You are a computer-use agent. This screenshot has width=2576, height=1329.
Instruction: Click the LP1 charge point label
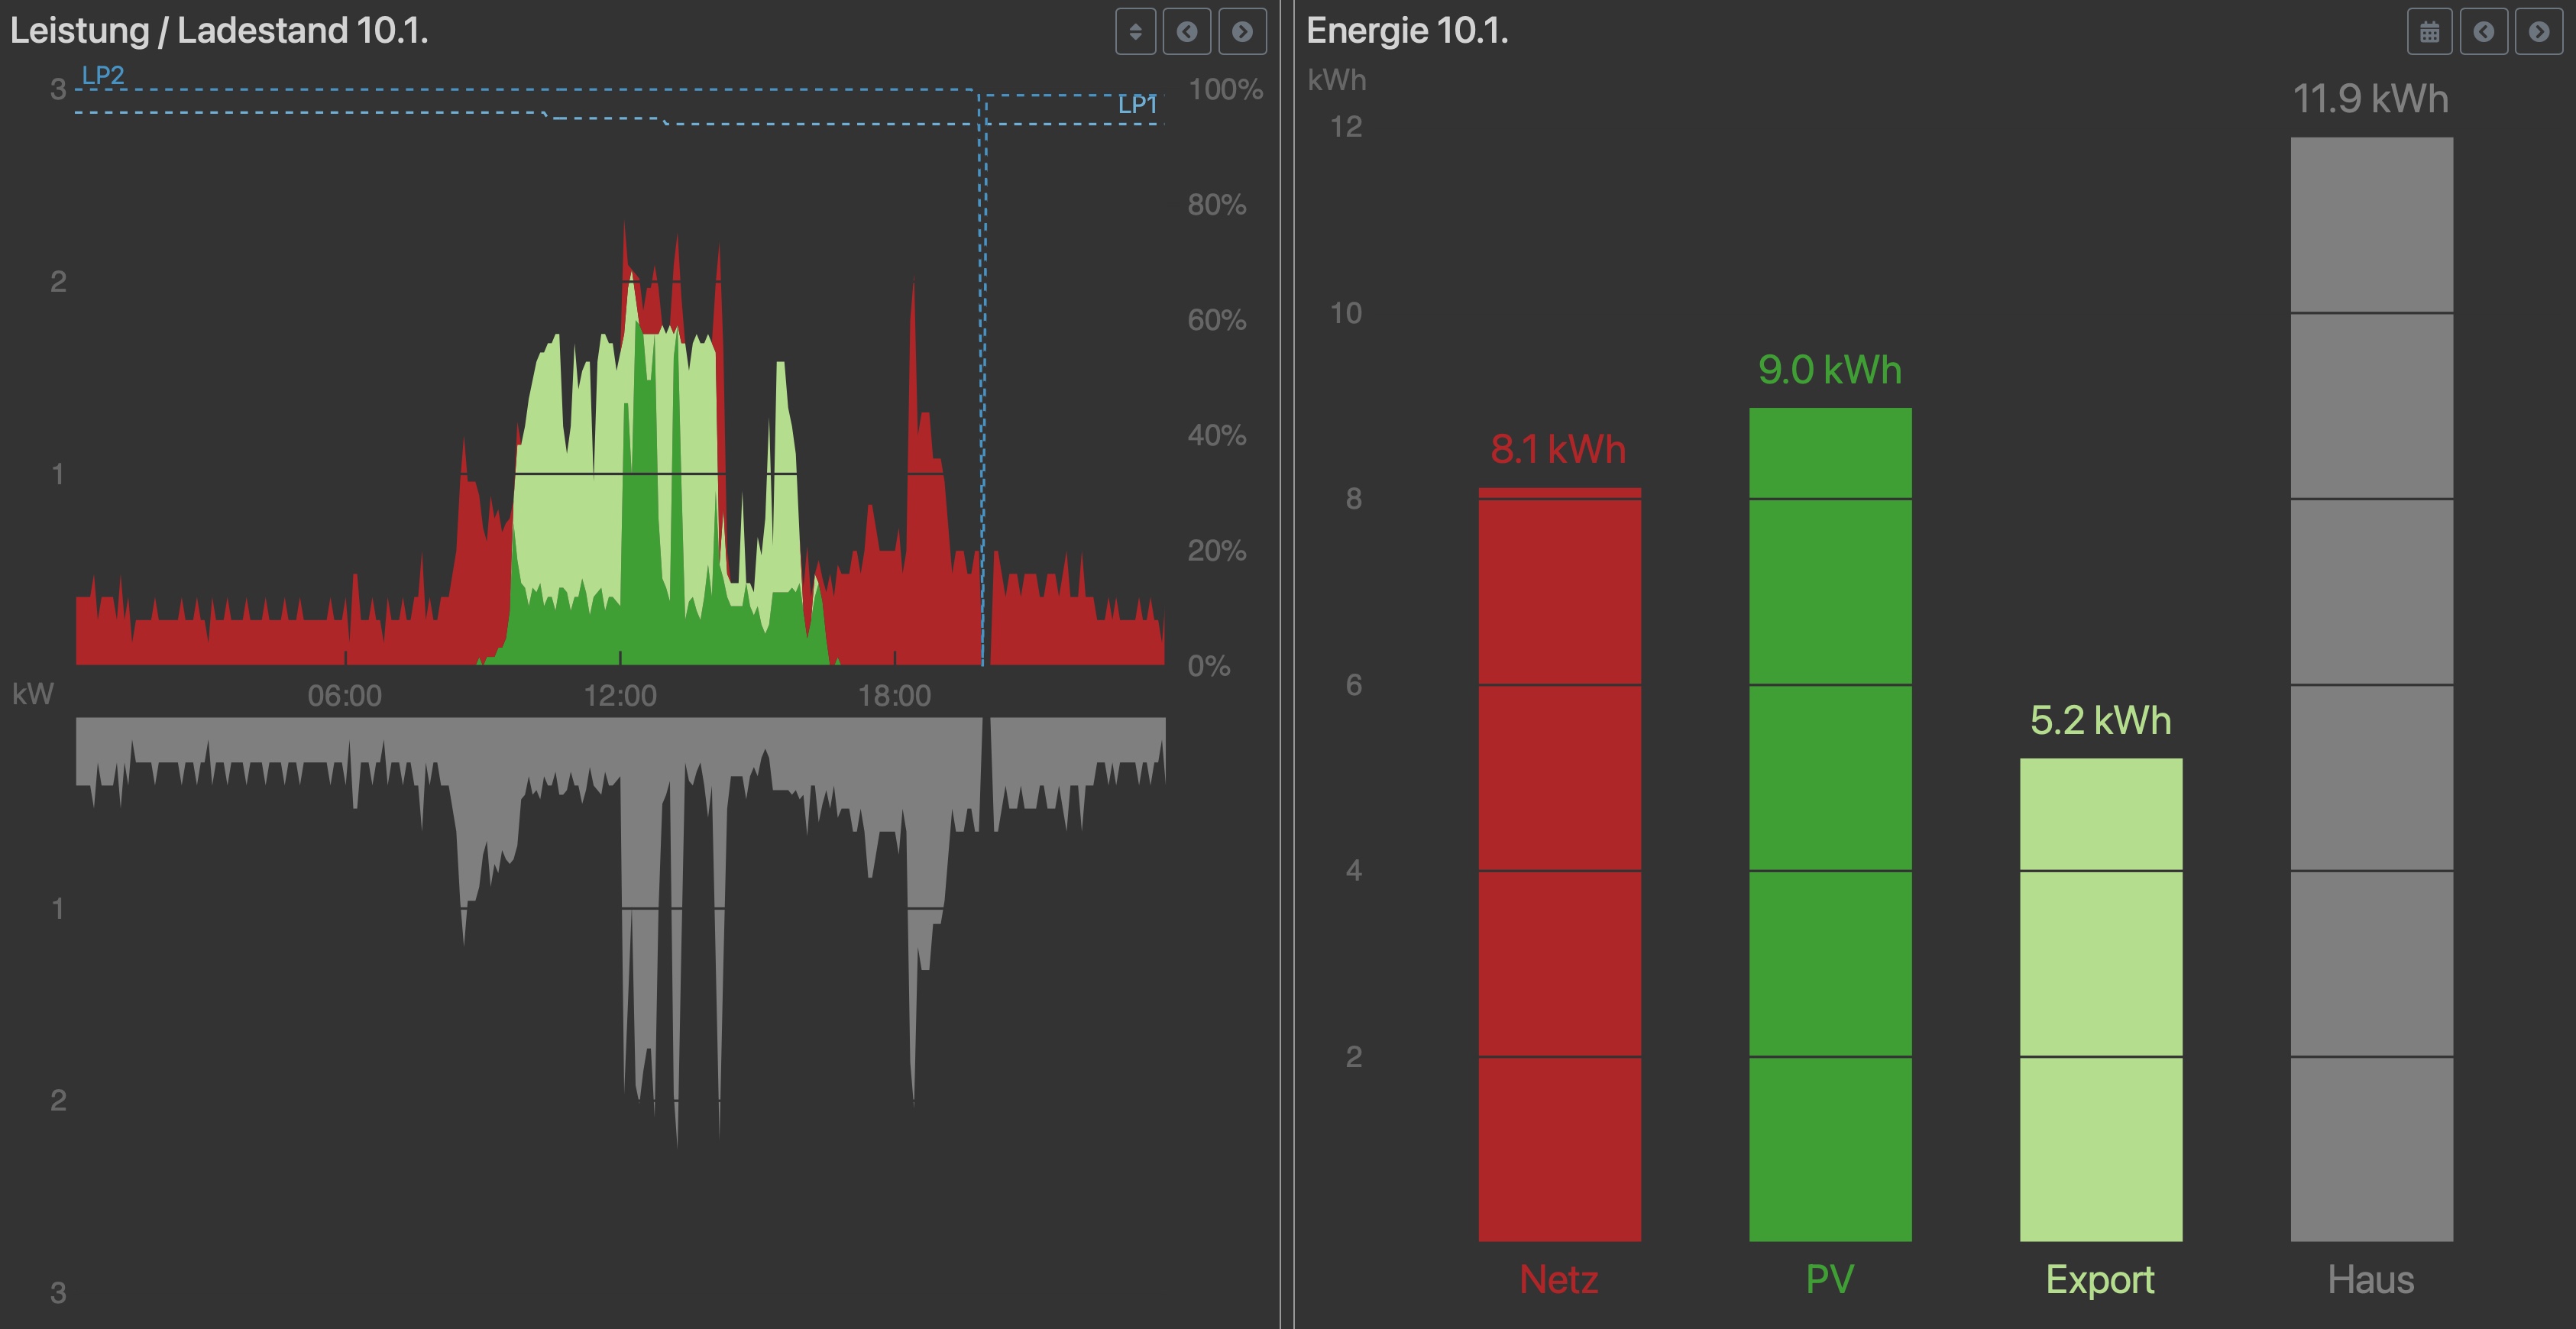pos(1137,104)
